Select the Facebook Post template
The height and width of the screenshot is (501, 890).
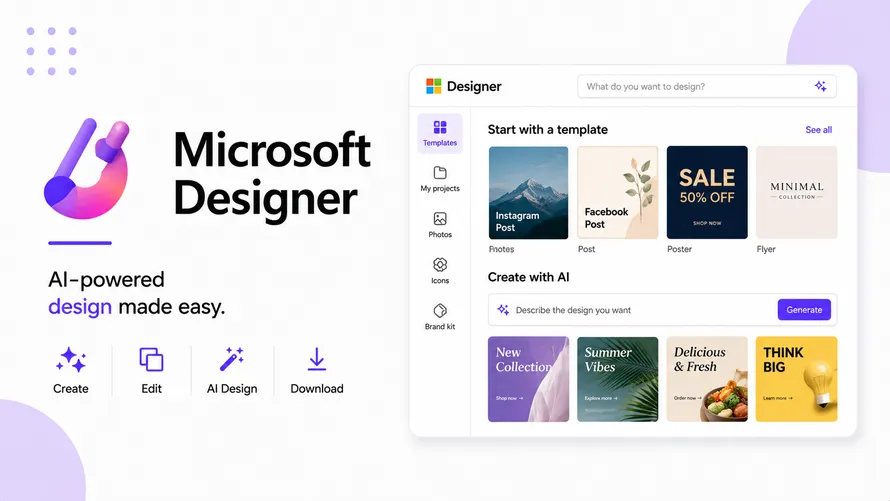pyautogui.click(x=618, y=193)
